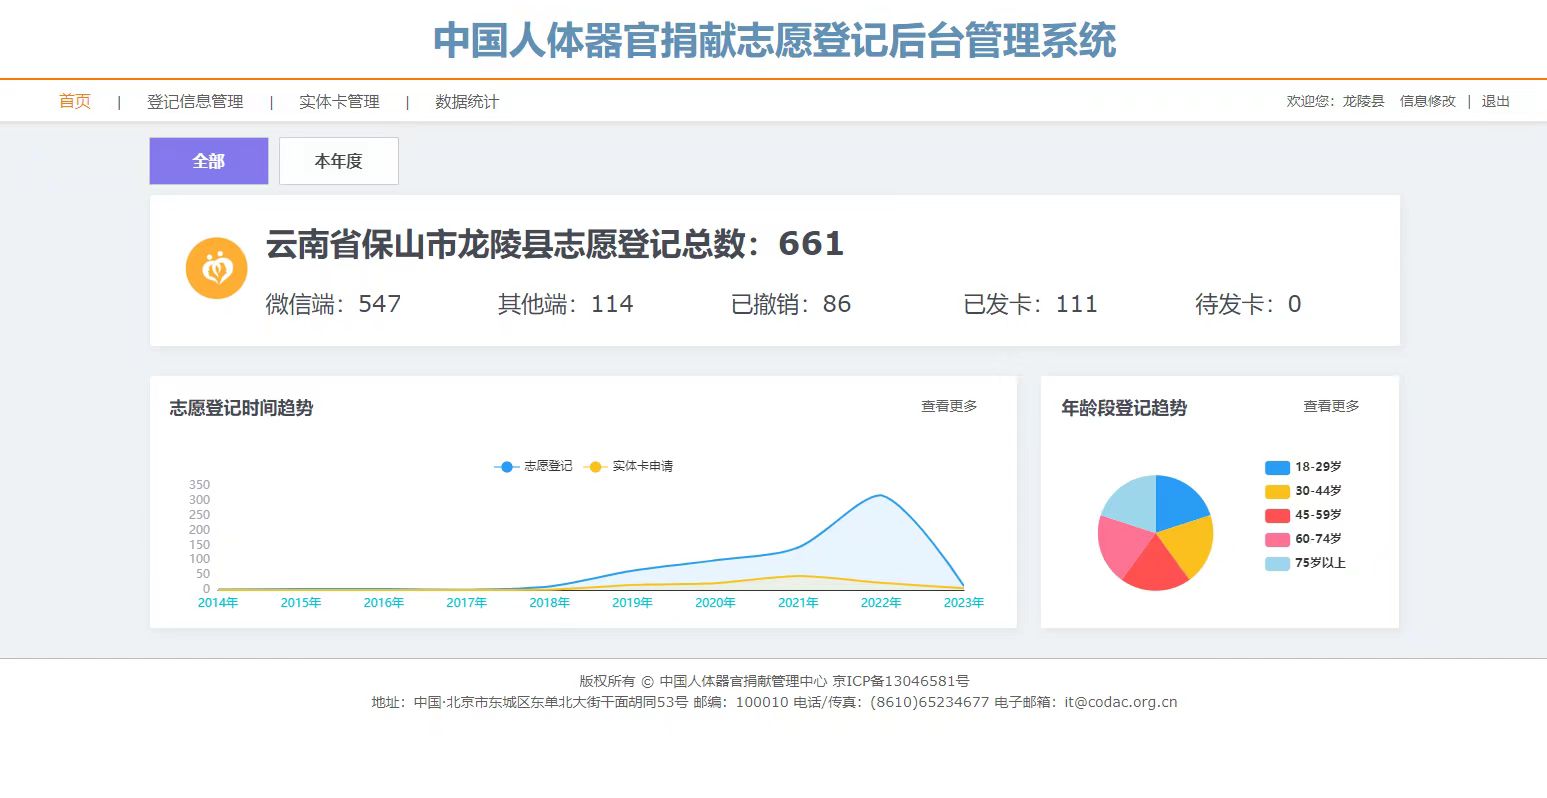Switch to the 本年度 filter tab
This screenshot has width=1547, height=798.
coord(338,161)
